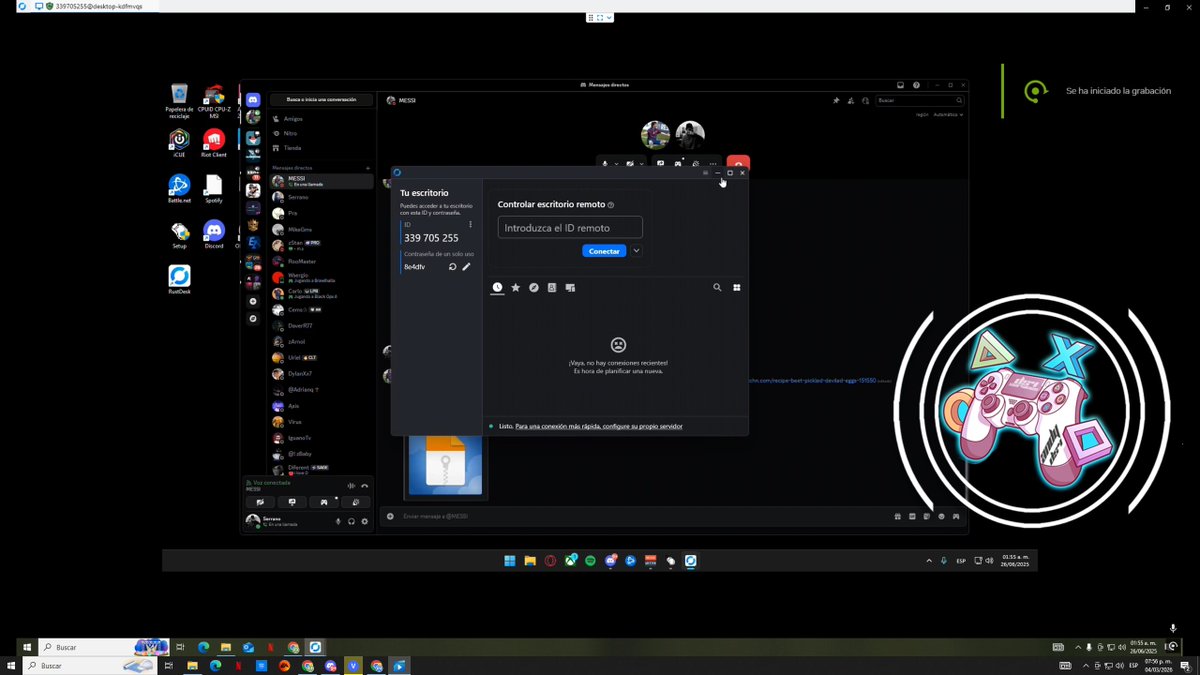Image resolution: width=1200 pixels, height=675 pixels.
Task: Open the RustDesk desktop shortcut
Action: click(x=179, y=278)
